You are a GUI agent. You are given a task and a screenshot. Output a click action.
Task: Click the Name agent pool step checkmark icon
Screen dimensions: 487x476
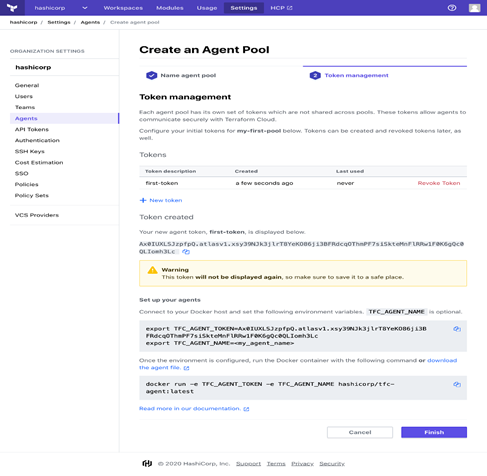151,75
